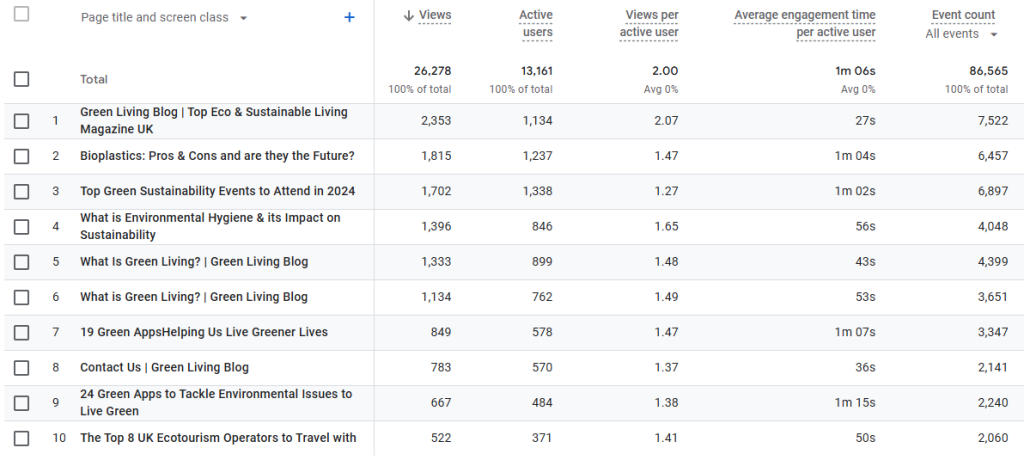Click active users value 570
Image resolution: width=1024 pixels, height=460 pixels.
pos(542,368)
